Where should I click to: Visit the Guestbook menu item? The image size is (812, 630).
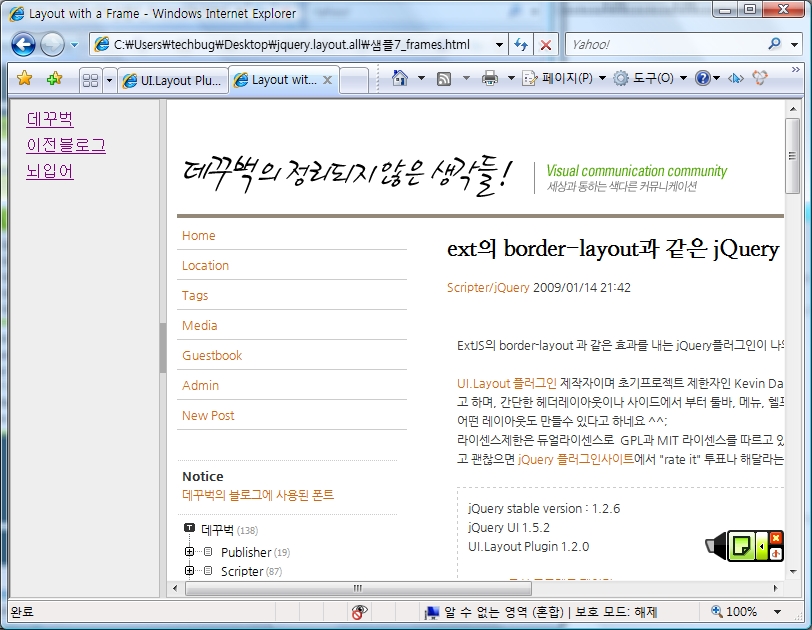pyautogui.click(x=212, y=356)
